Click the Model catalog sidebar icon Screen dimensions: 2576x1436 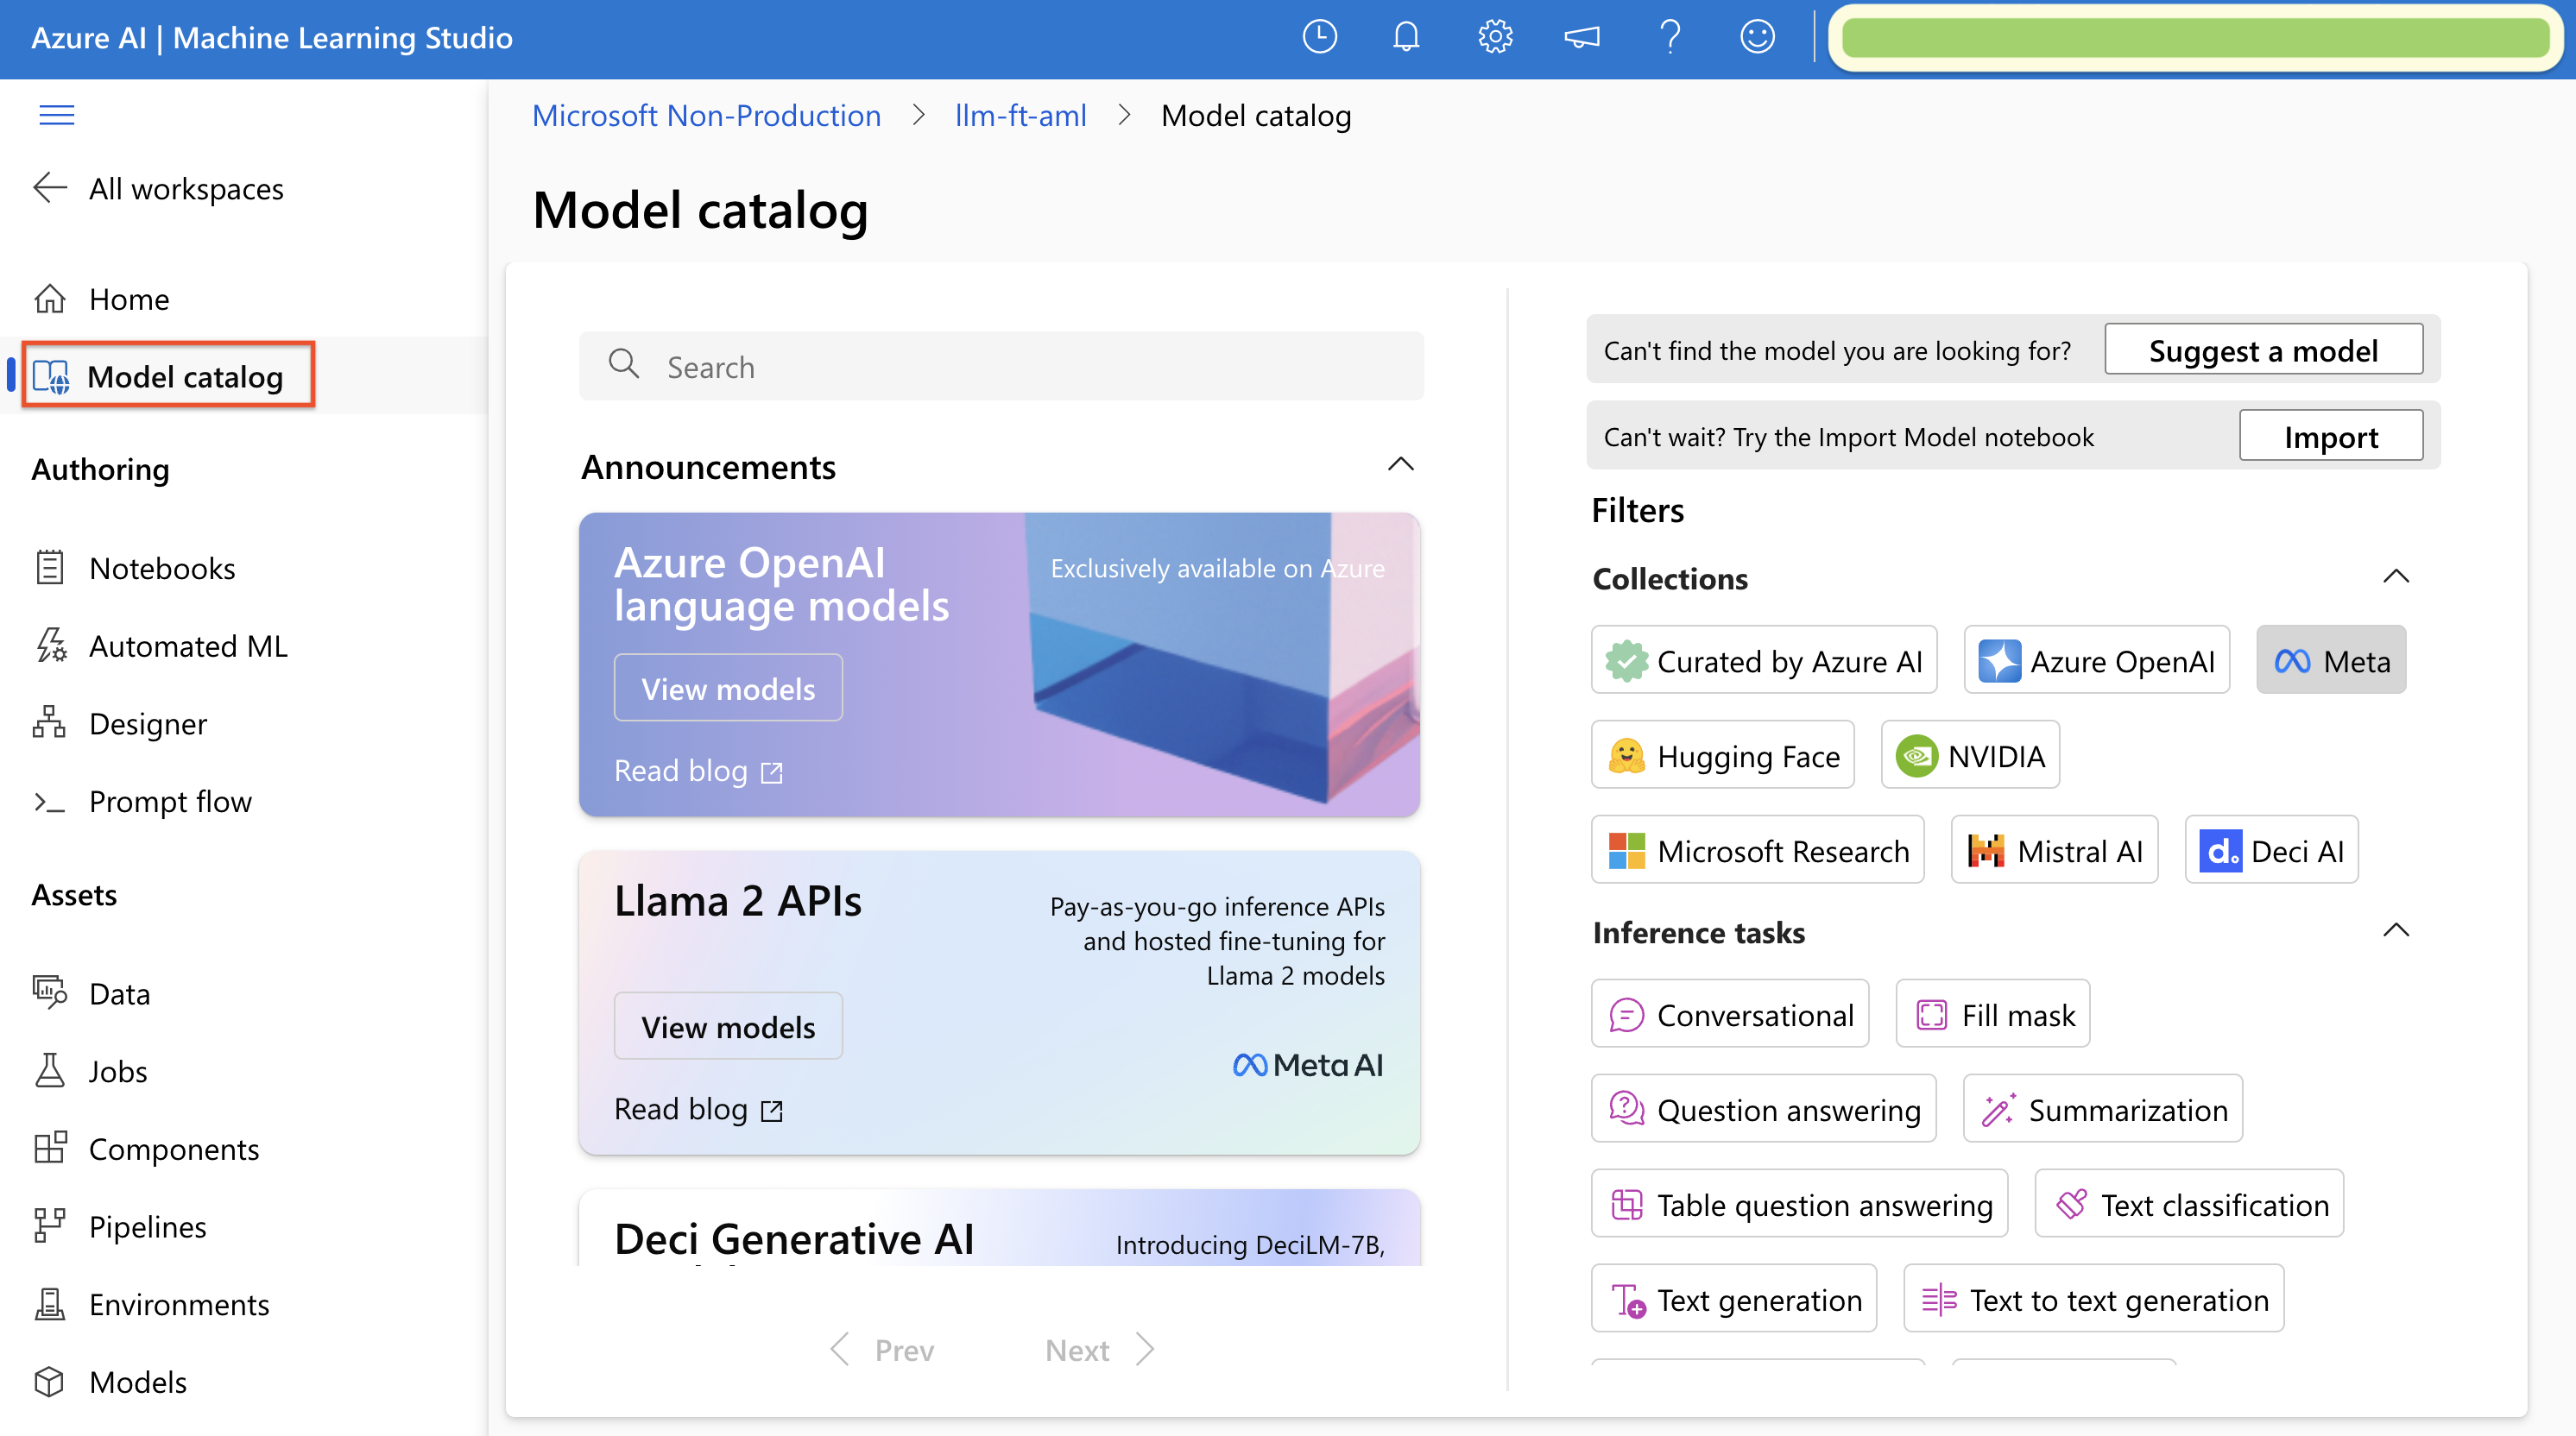click(x=52, y=377)
